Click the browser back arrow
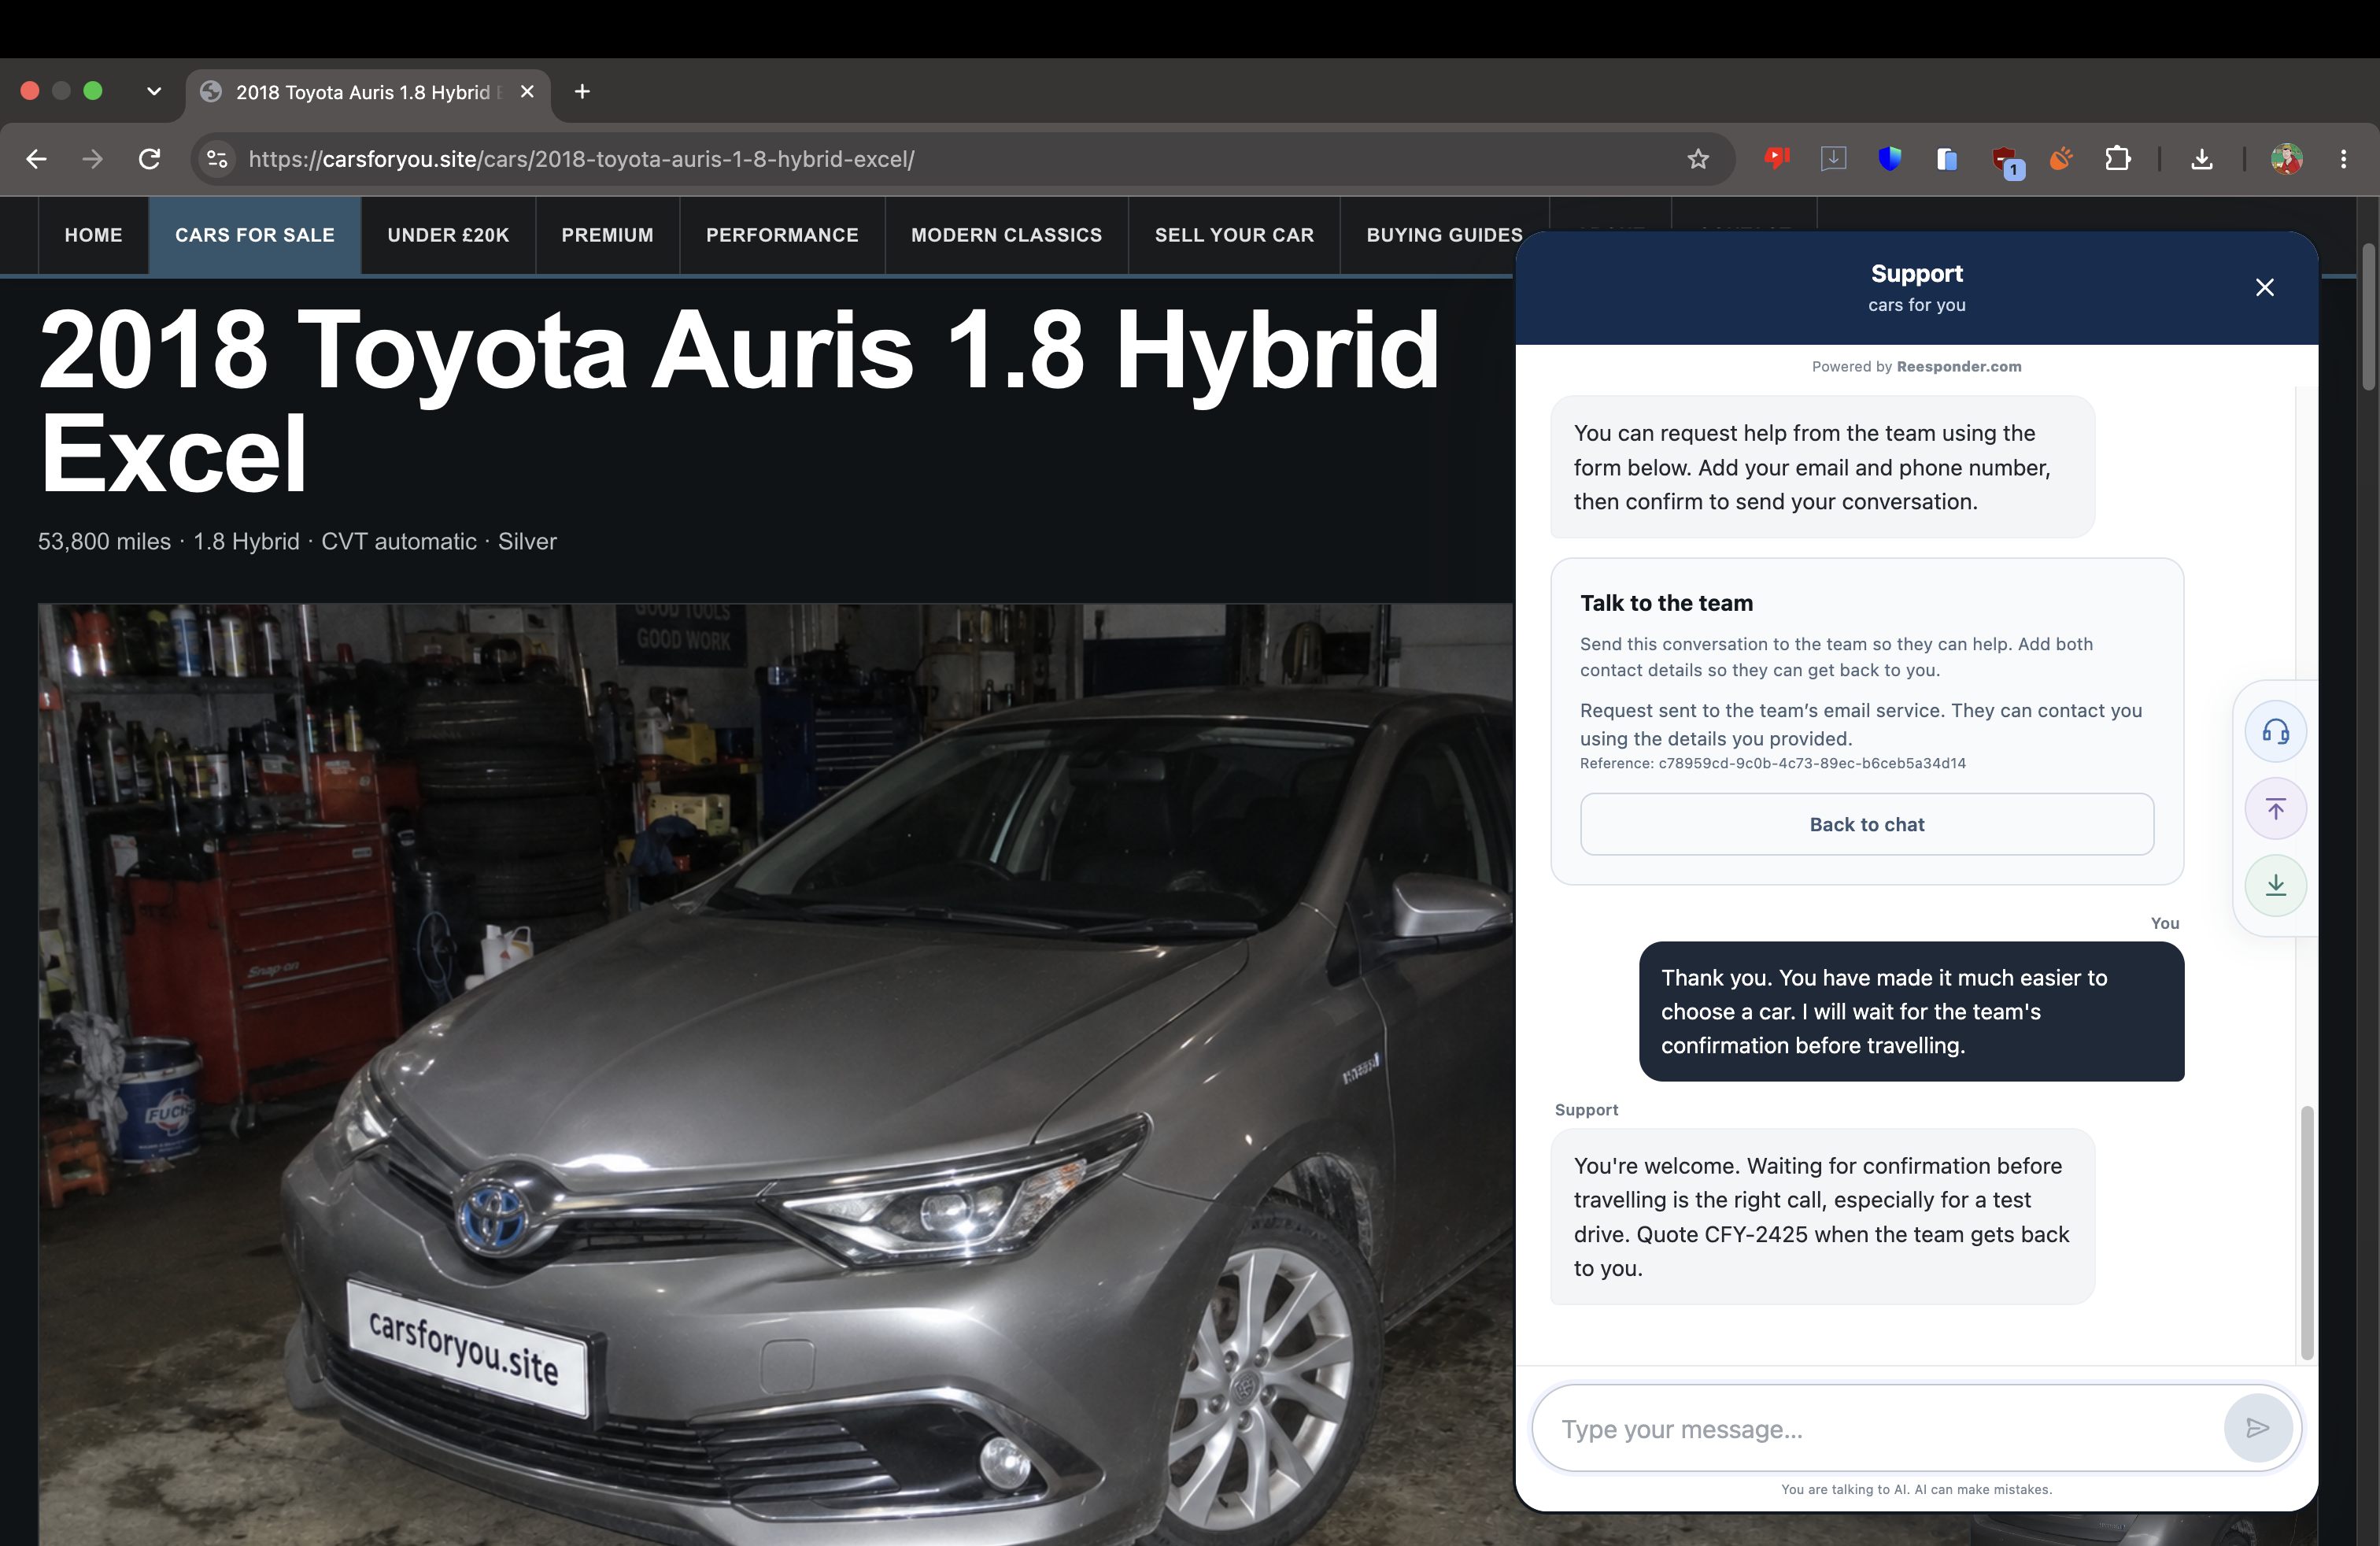This screenshot has height=1546, width=2380. tap(37, 159)
